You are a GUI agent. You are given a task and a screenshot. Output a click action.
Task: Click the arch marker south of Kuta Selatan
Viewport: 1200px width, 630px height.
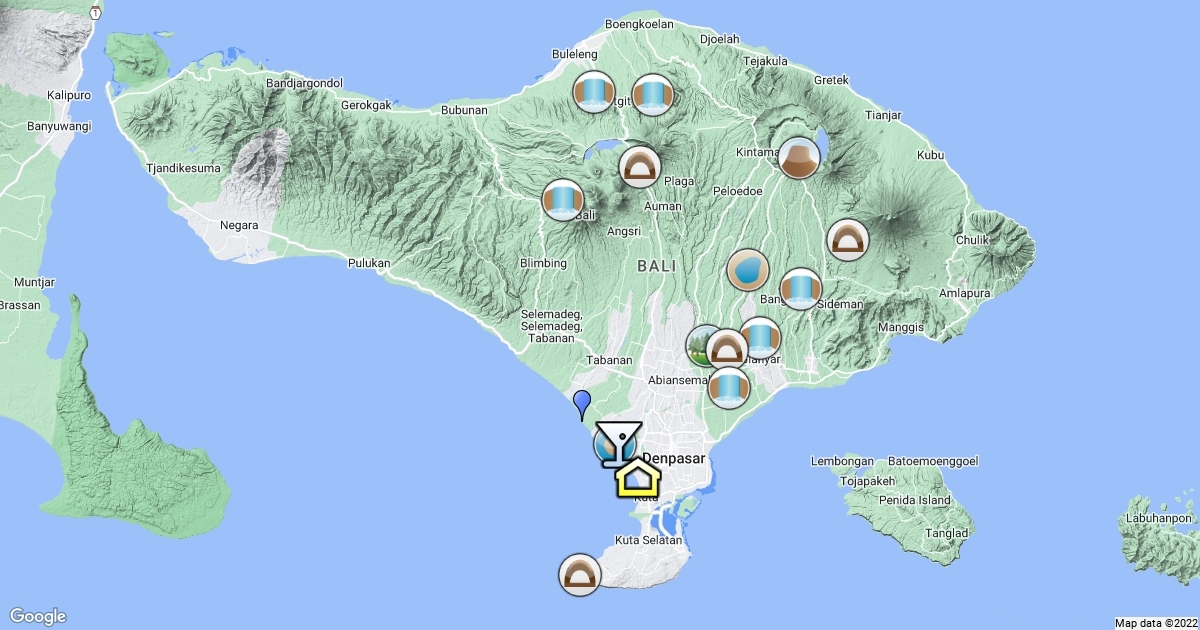(x=579, y=575)
